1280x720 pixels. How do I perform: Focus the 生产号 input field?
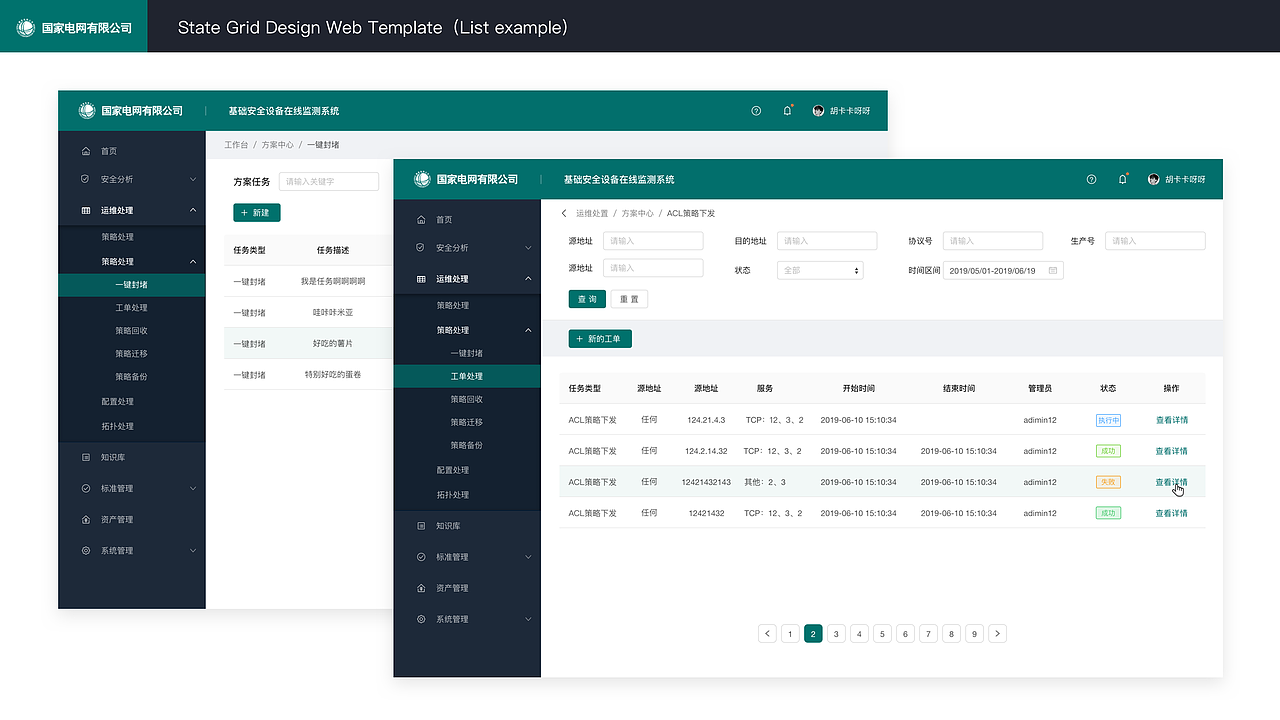pos(1155,241)
